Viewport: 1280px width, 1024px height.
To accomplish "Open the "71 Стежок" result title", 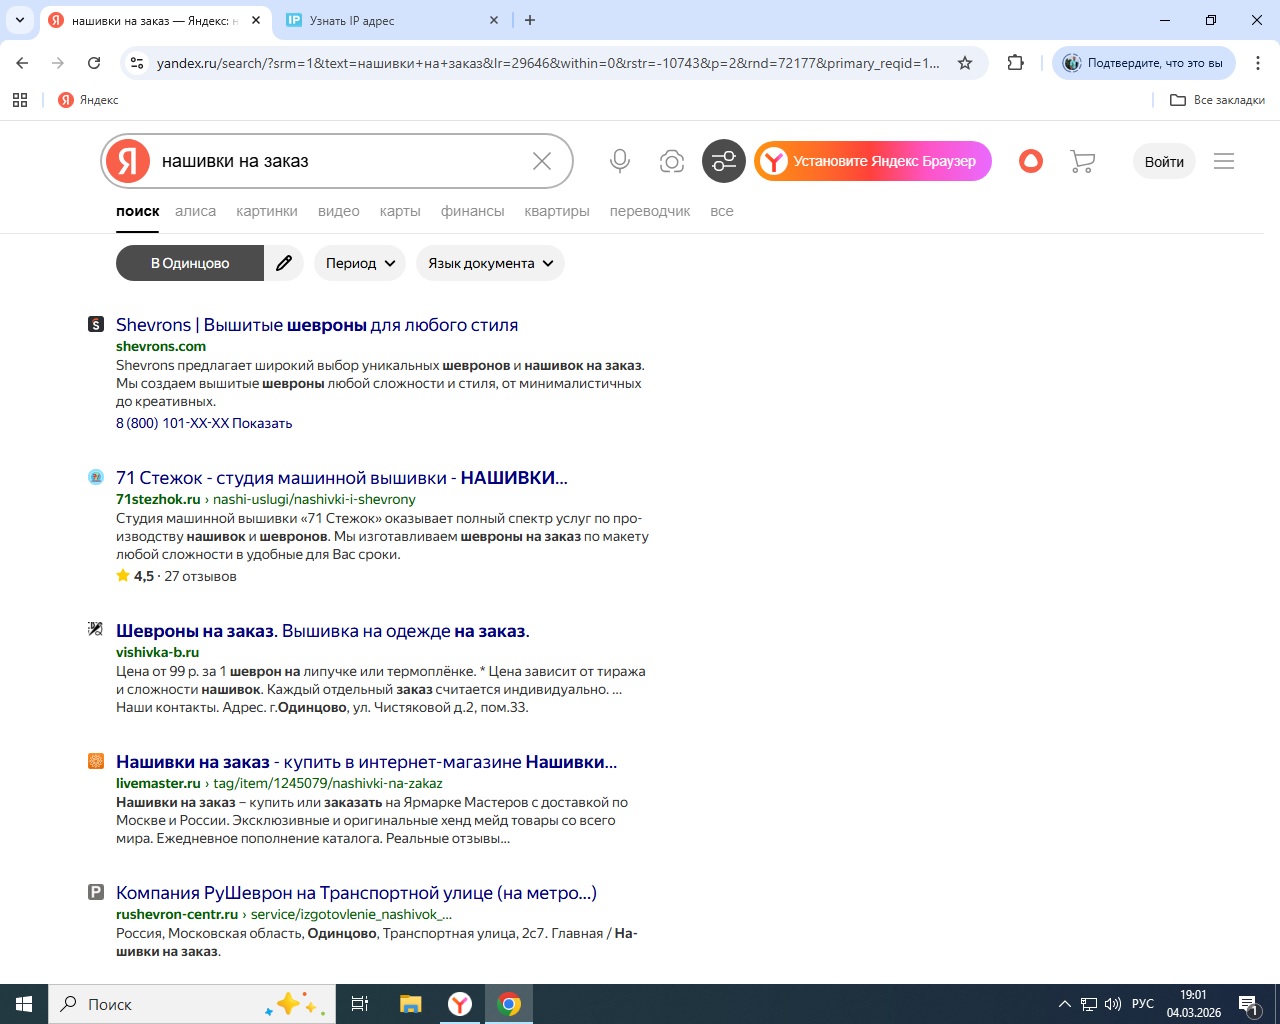I will (342, 478).
